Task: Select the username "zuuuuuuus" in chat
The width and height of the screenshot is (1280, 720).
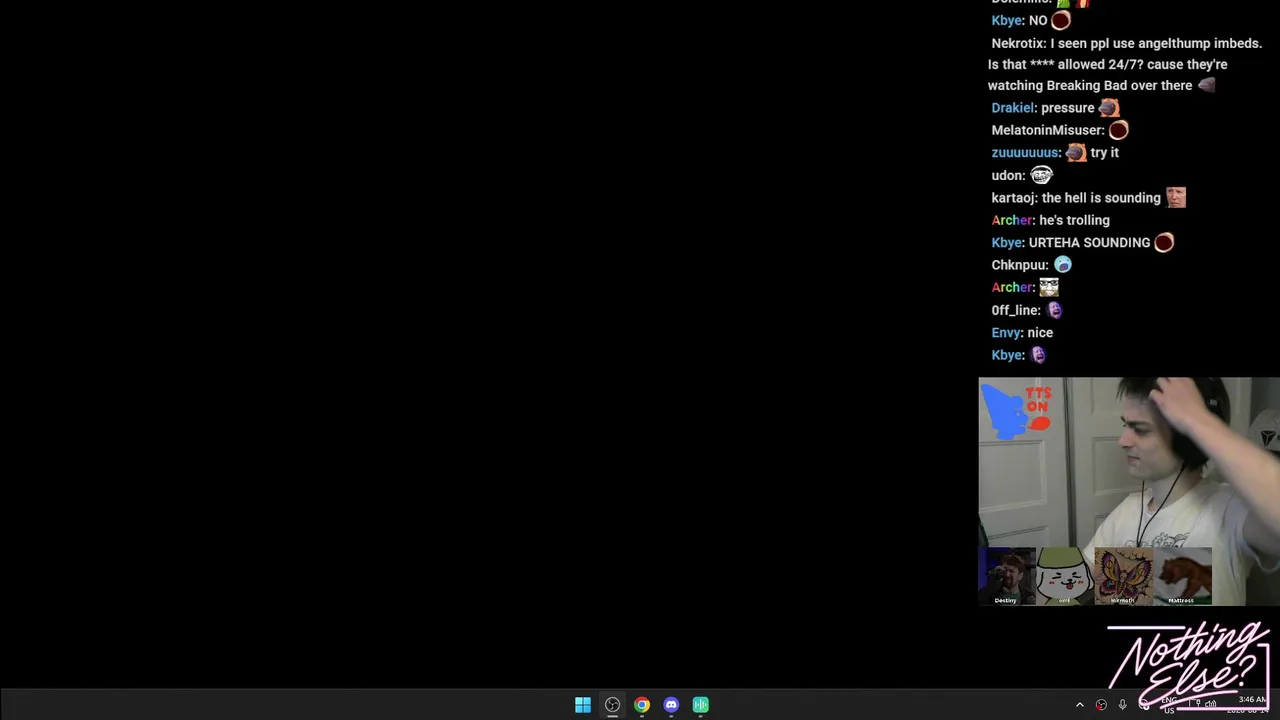Action: [1025, 153]
